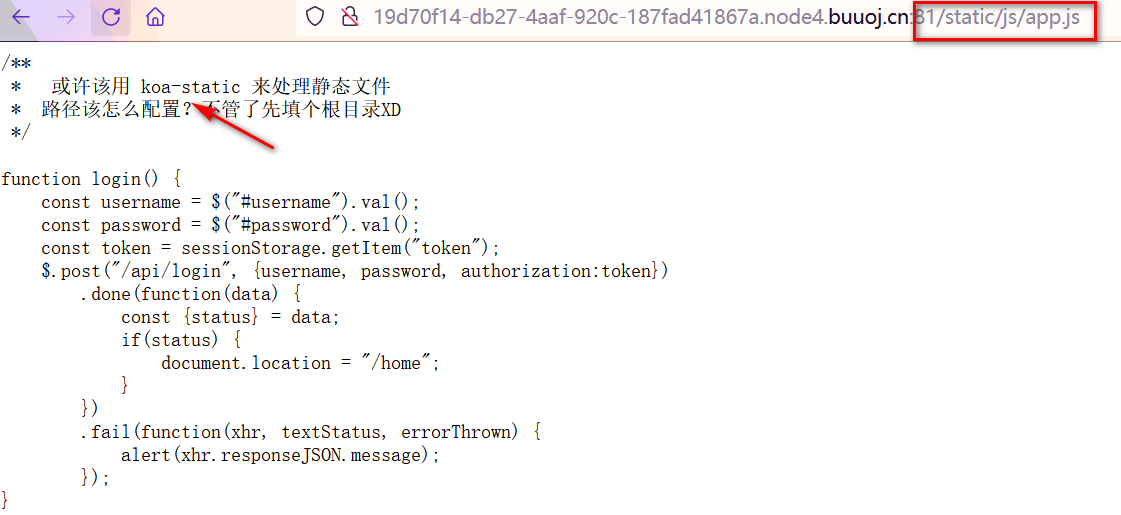Reload the current app.js page

click(111, 17)
